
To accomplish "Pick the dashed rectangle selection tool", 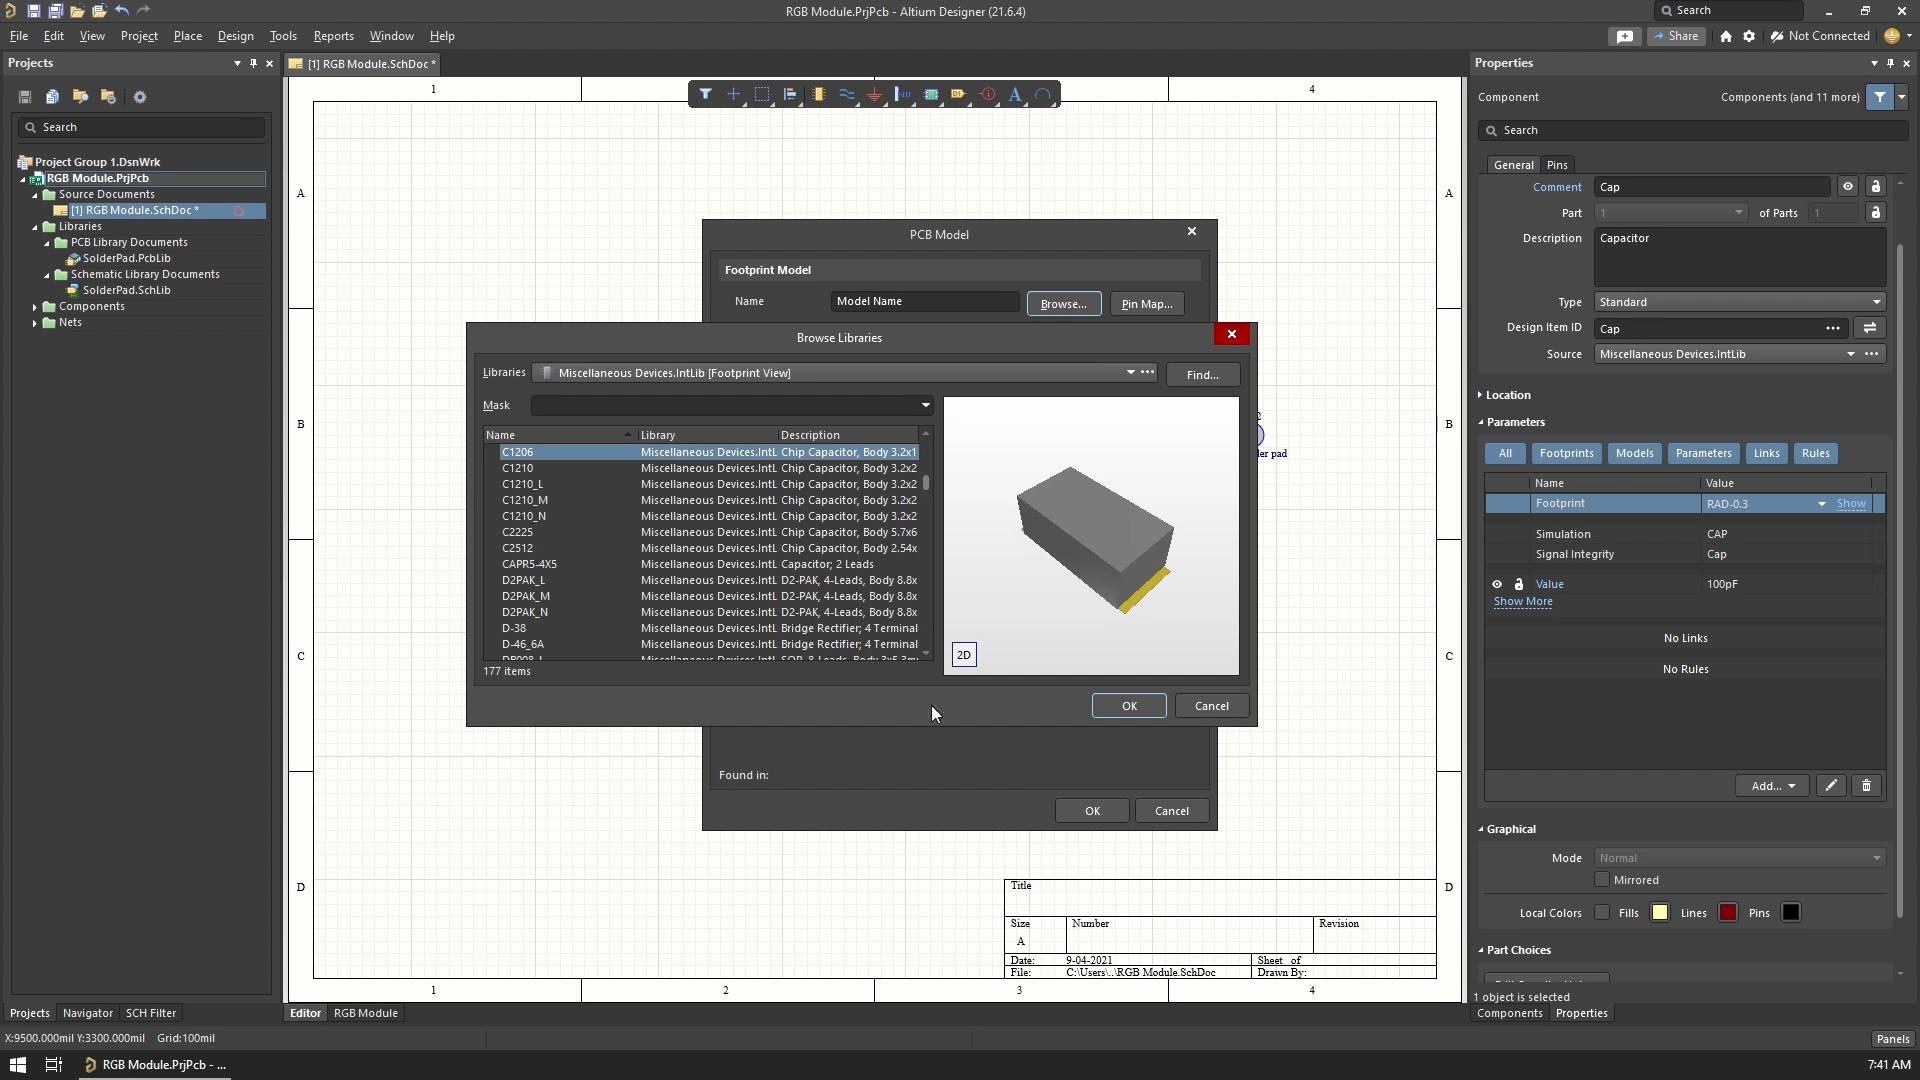I will tap(762, 94).
